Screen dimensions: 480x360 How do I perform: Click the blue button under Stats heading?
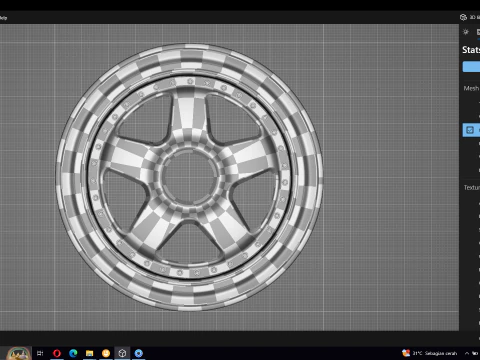pos(471,67)
